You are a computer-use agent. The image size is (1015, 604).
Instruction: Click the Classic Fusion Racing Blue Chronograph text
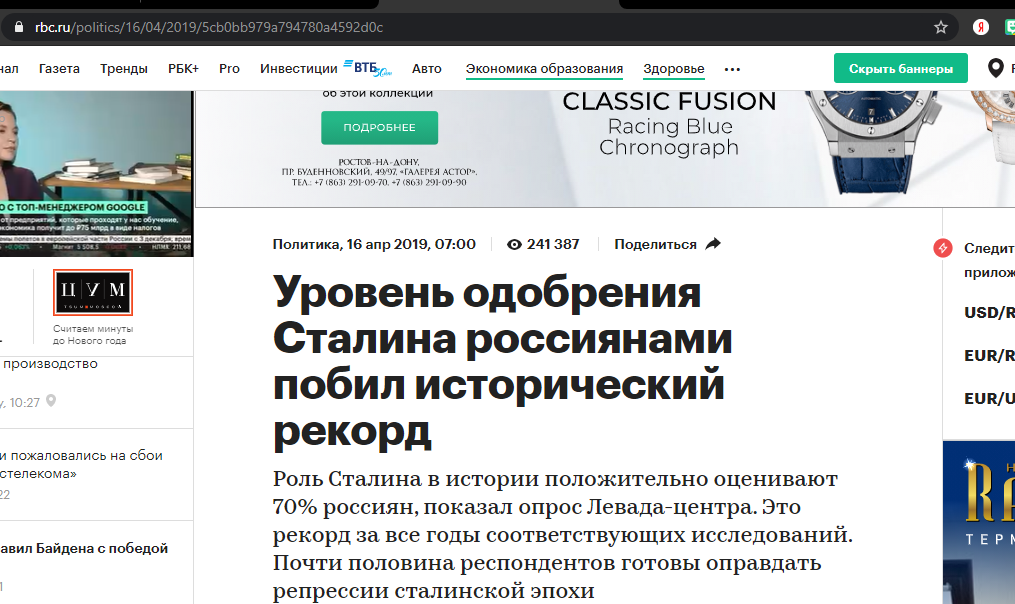coord(669,124)
